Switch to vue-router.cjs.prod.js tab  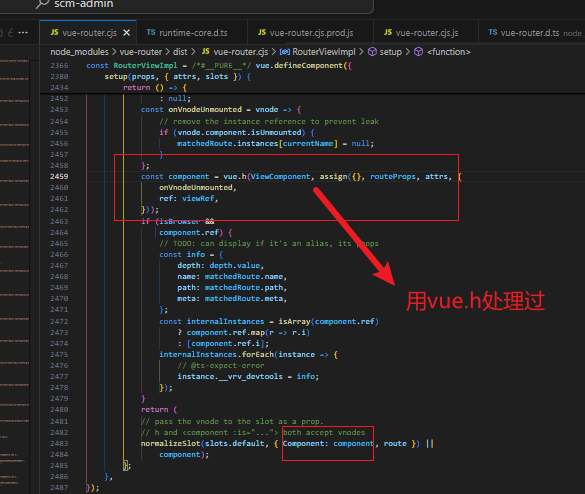[310, 33]
